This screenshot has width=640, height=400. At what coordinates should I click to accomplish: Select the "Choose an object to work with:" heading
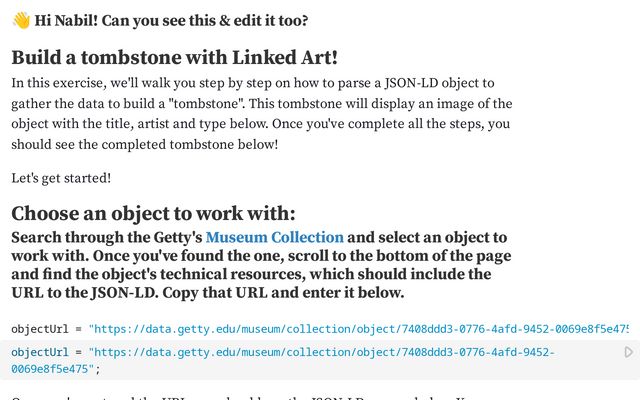(x=153, y=213)
